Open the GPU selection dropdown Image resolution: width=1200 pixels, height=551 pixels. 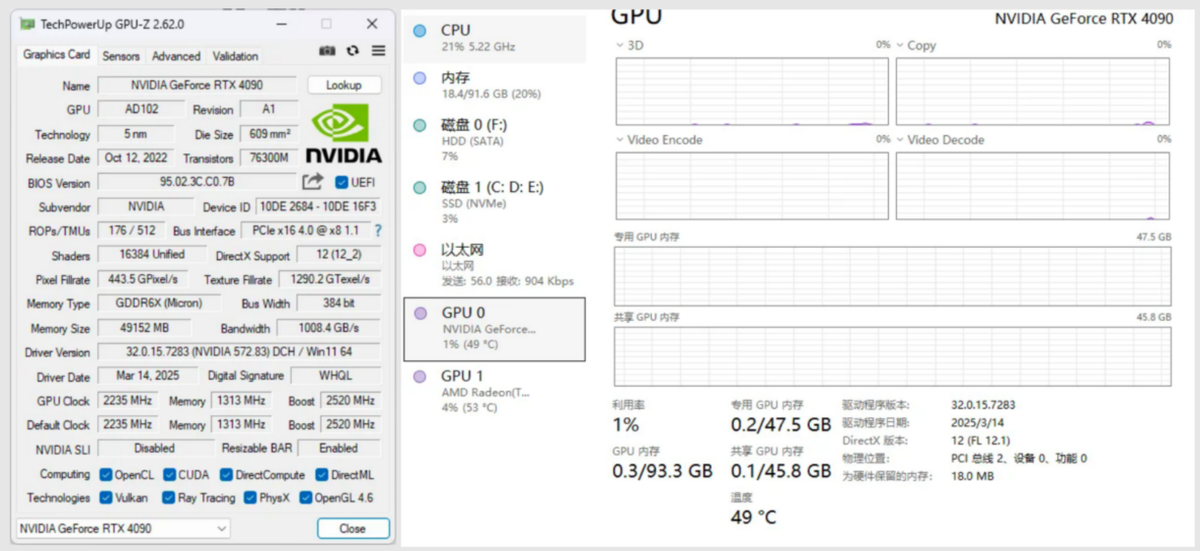[123, 528]
